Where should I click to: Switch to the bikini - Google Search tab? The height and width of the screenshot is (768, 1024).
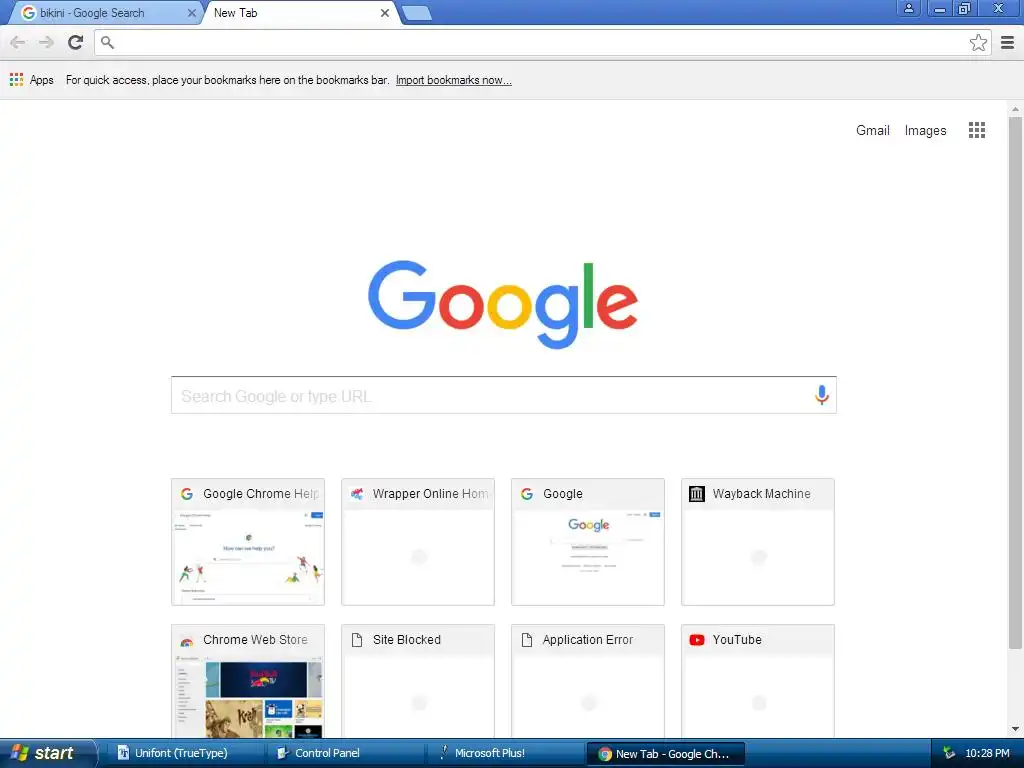[x=108, y=13]
